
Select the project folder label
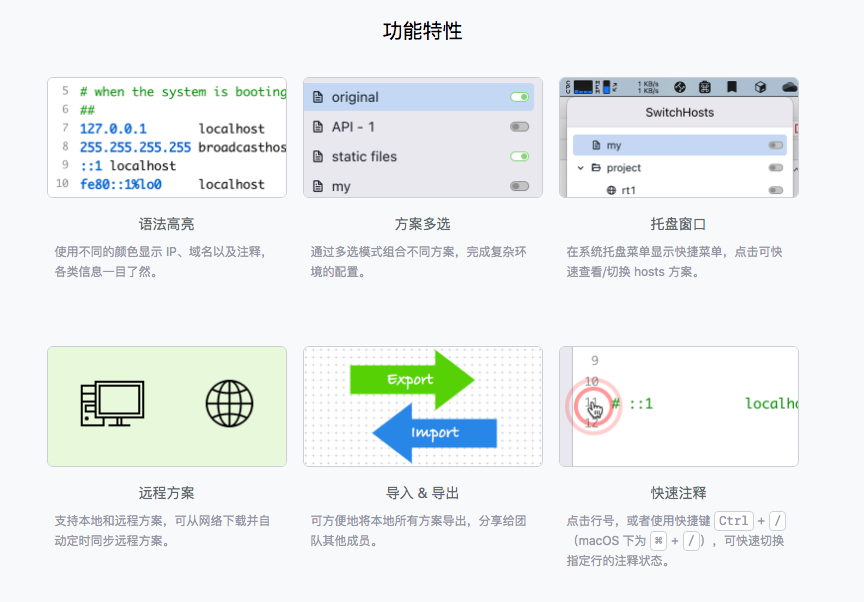click(x=624, y=167)
